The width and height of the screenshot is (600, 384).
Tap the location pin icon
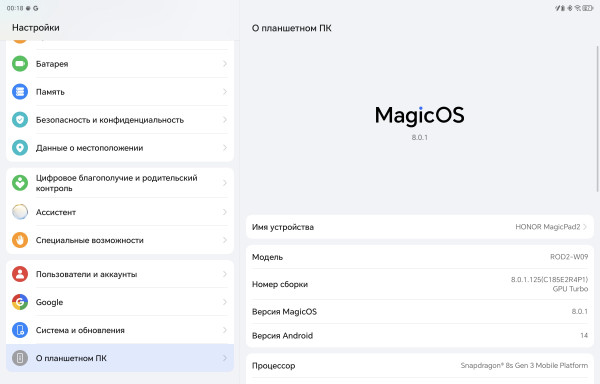point(20,148)
